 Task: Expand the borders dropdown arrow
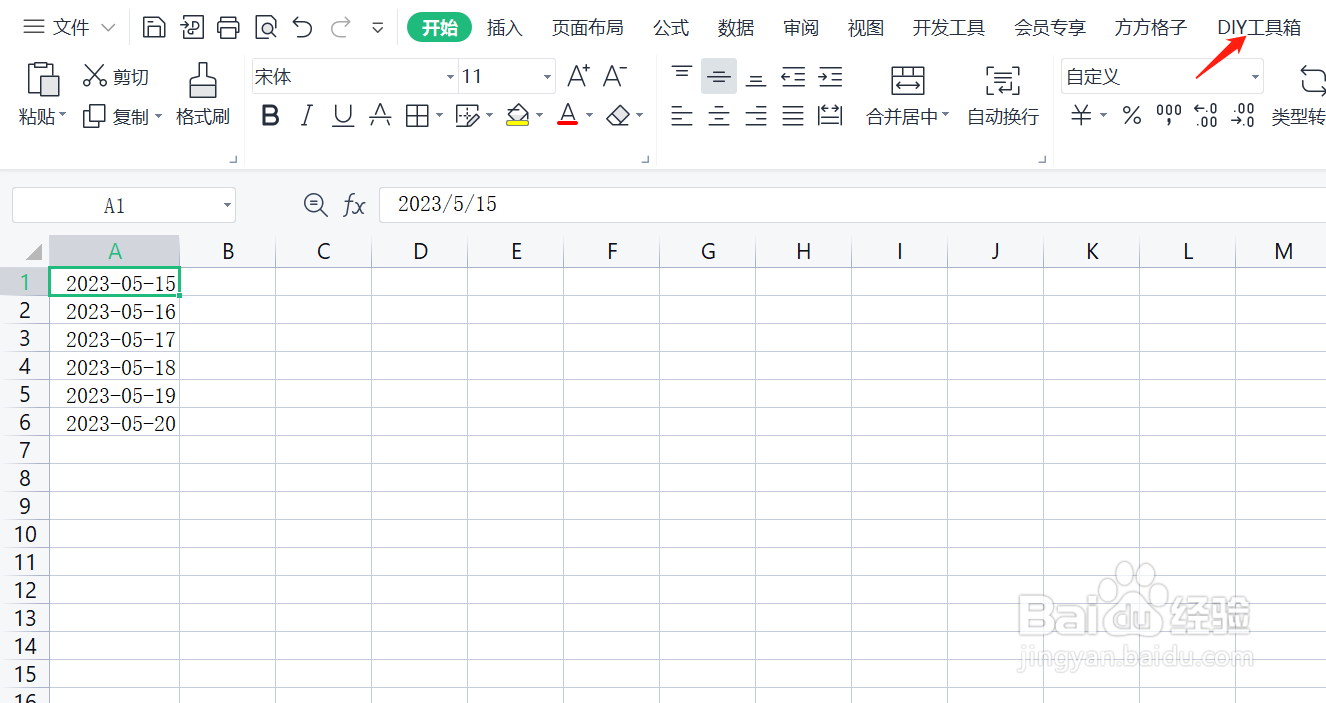[x=438, y=117]
